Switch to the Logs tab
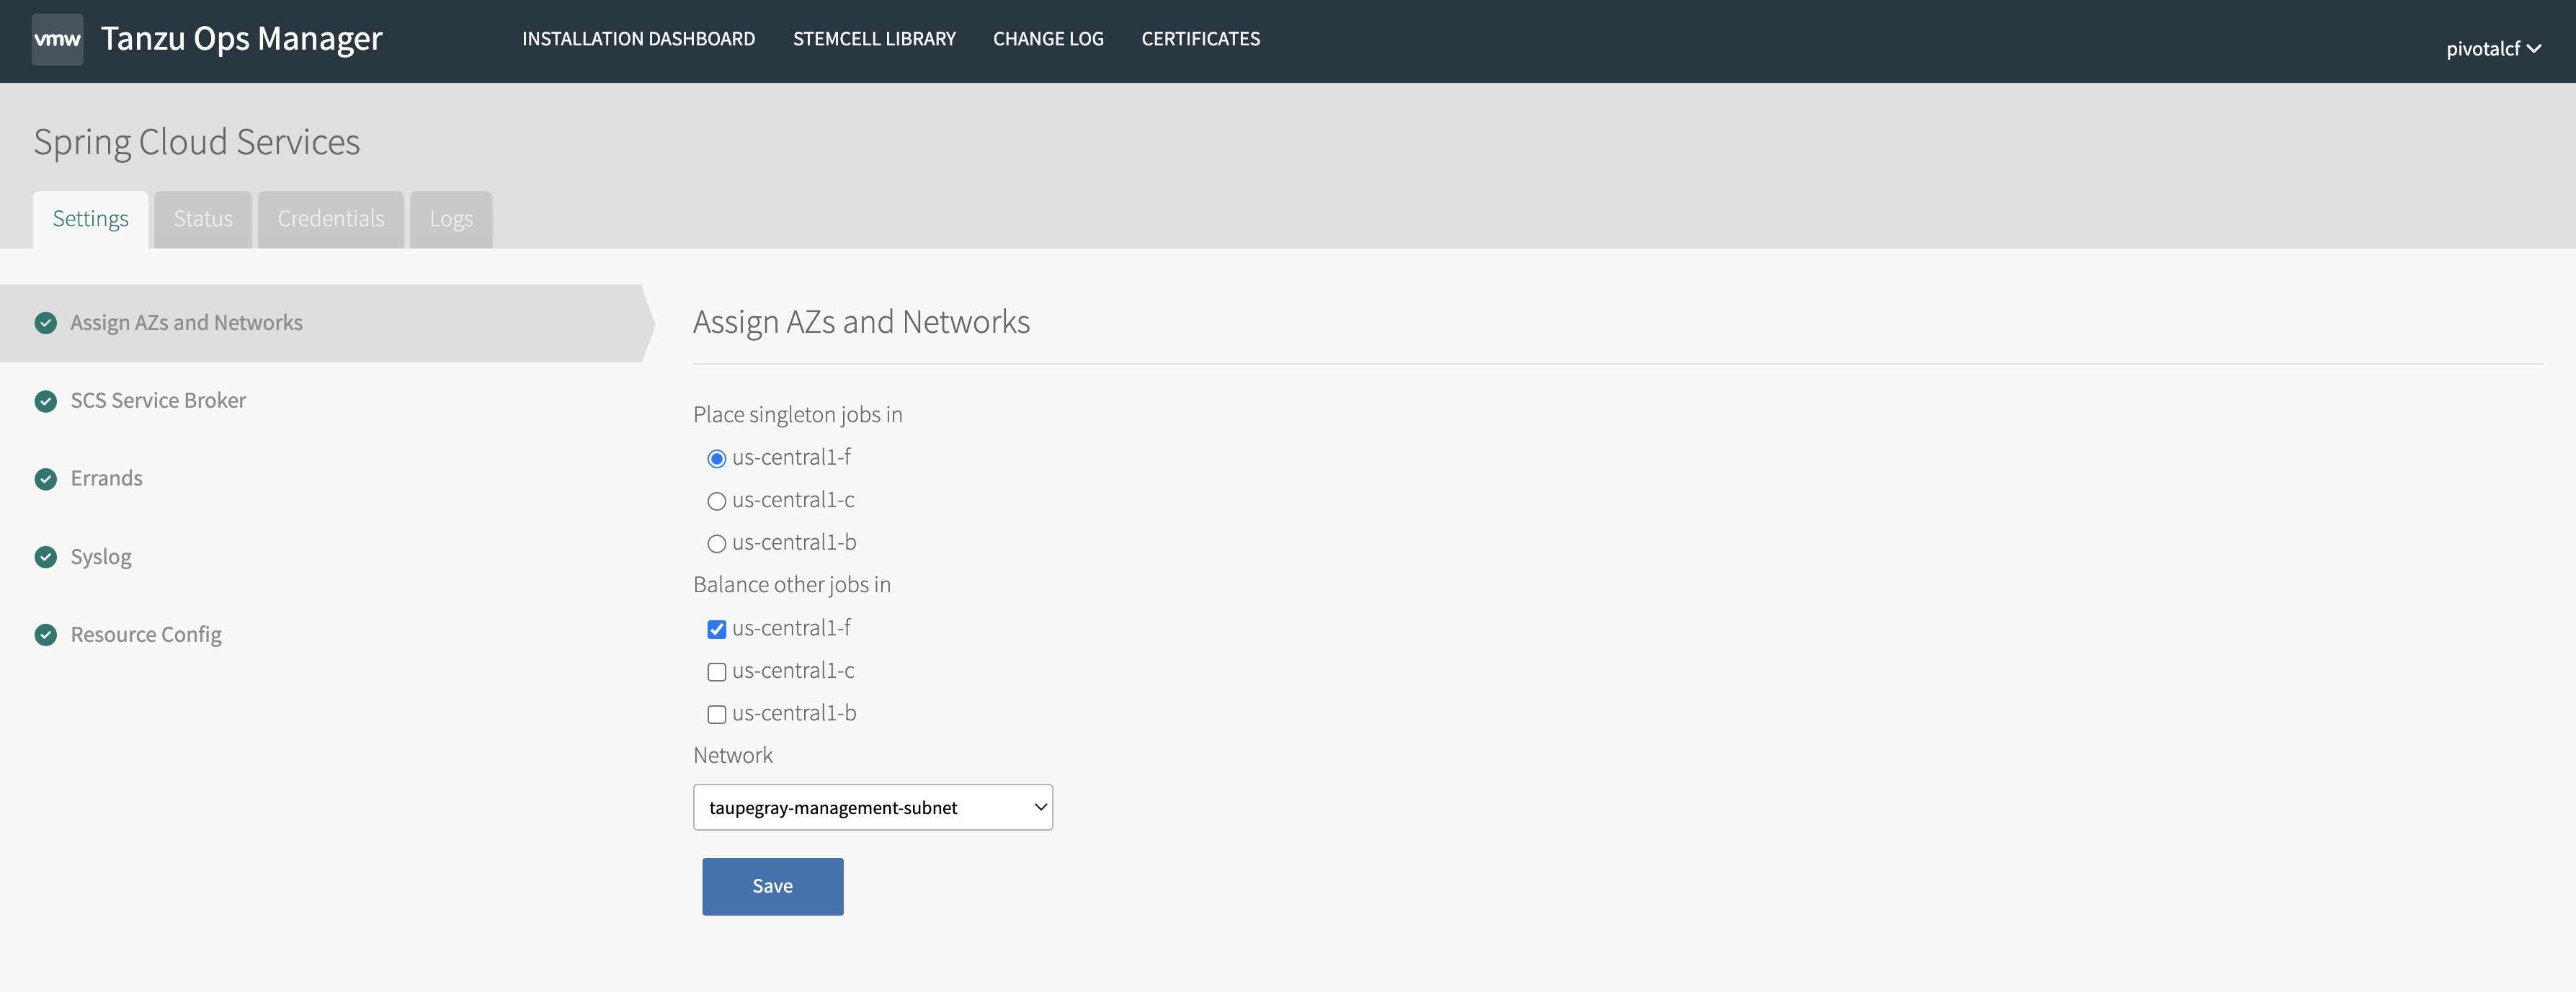This screenshot has width=2576, height=992. [451, 219]
